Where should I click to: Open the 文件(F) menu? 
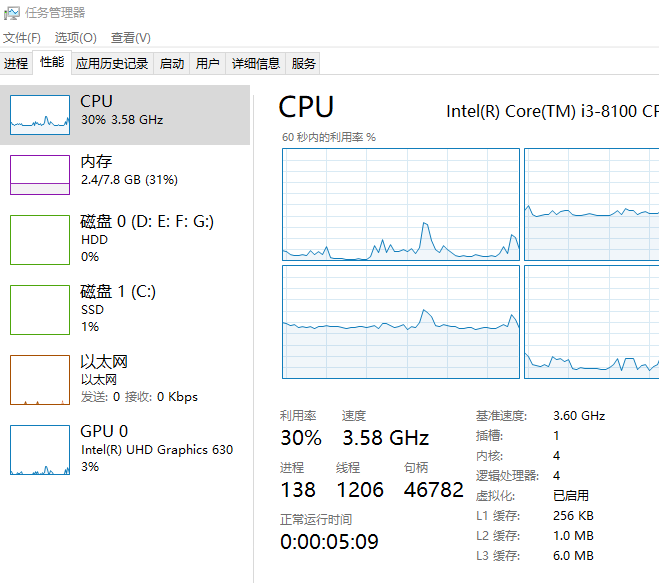click(22, 37)
